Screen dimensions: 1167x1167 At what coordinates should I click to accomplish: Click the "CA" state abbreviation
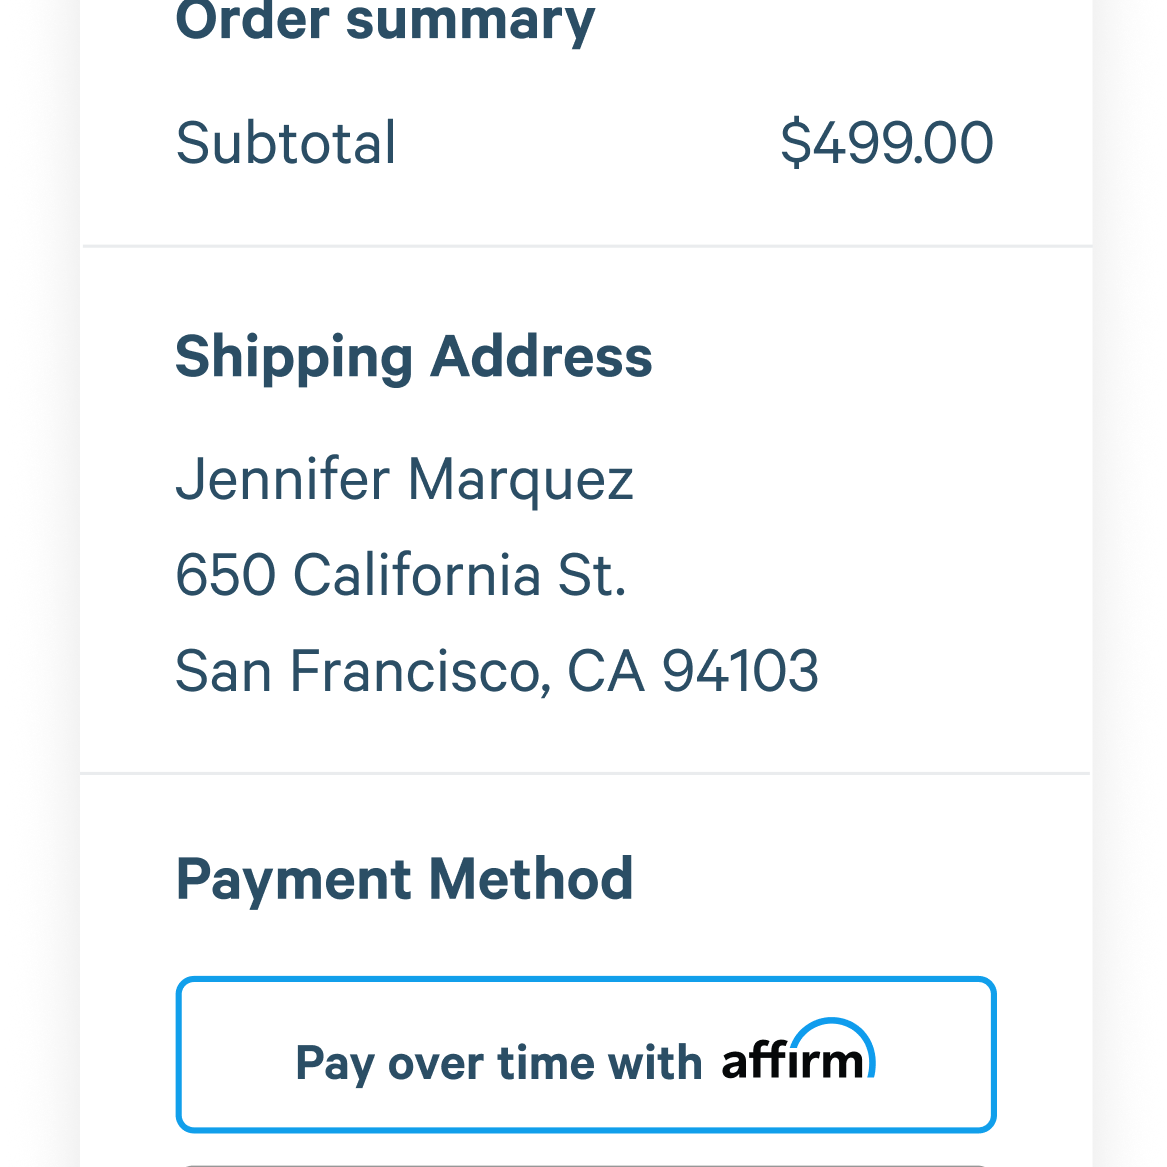click(x=606, y=671)
